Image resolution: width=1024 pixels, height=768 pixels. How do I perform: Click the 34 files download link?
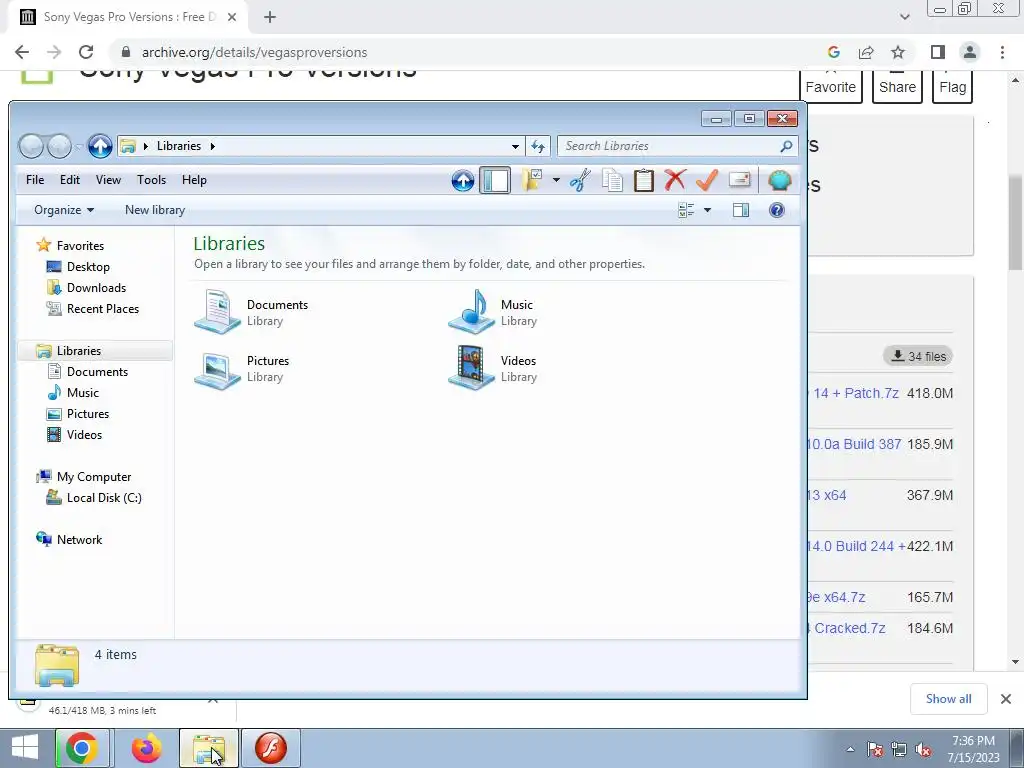pos(918,356)
